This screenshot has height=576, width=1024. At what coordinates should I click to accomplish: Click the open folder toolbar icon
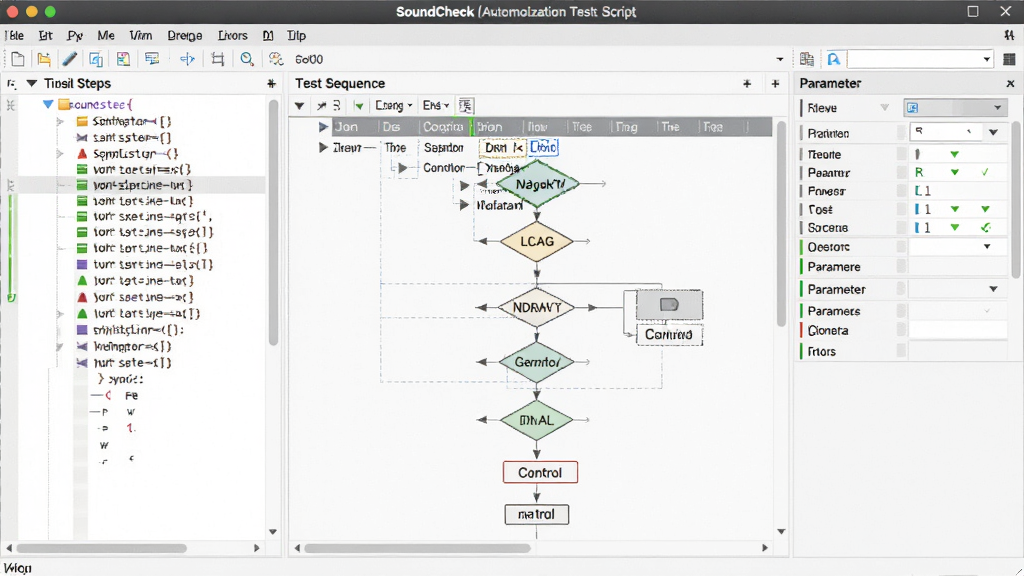44,59
